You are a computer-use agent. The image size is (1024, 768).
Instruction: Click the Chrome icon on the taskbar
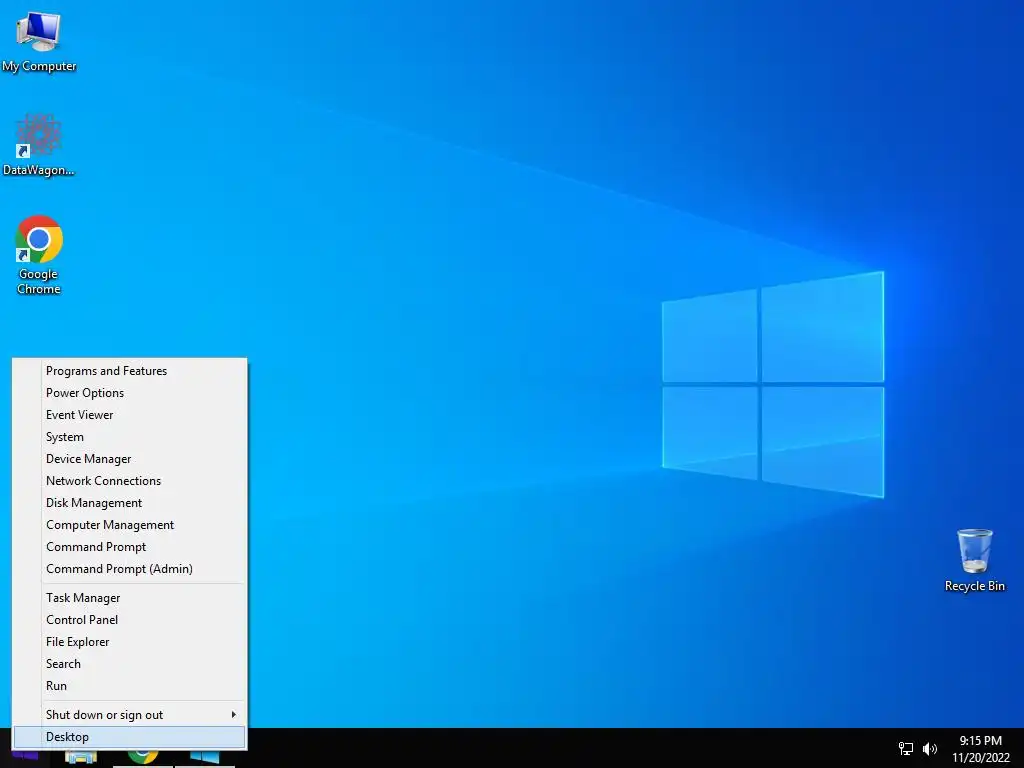pos(142,758)
